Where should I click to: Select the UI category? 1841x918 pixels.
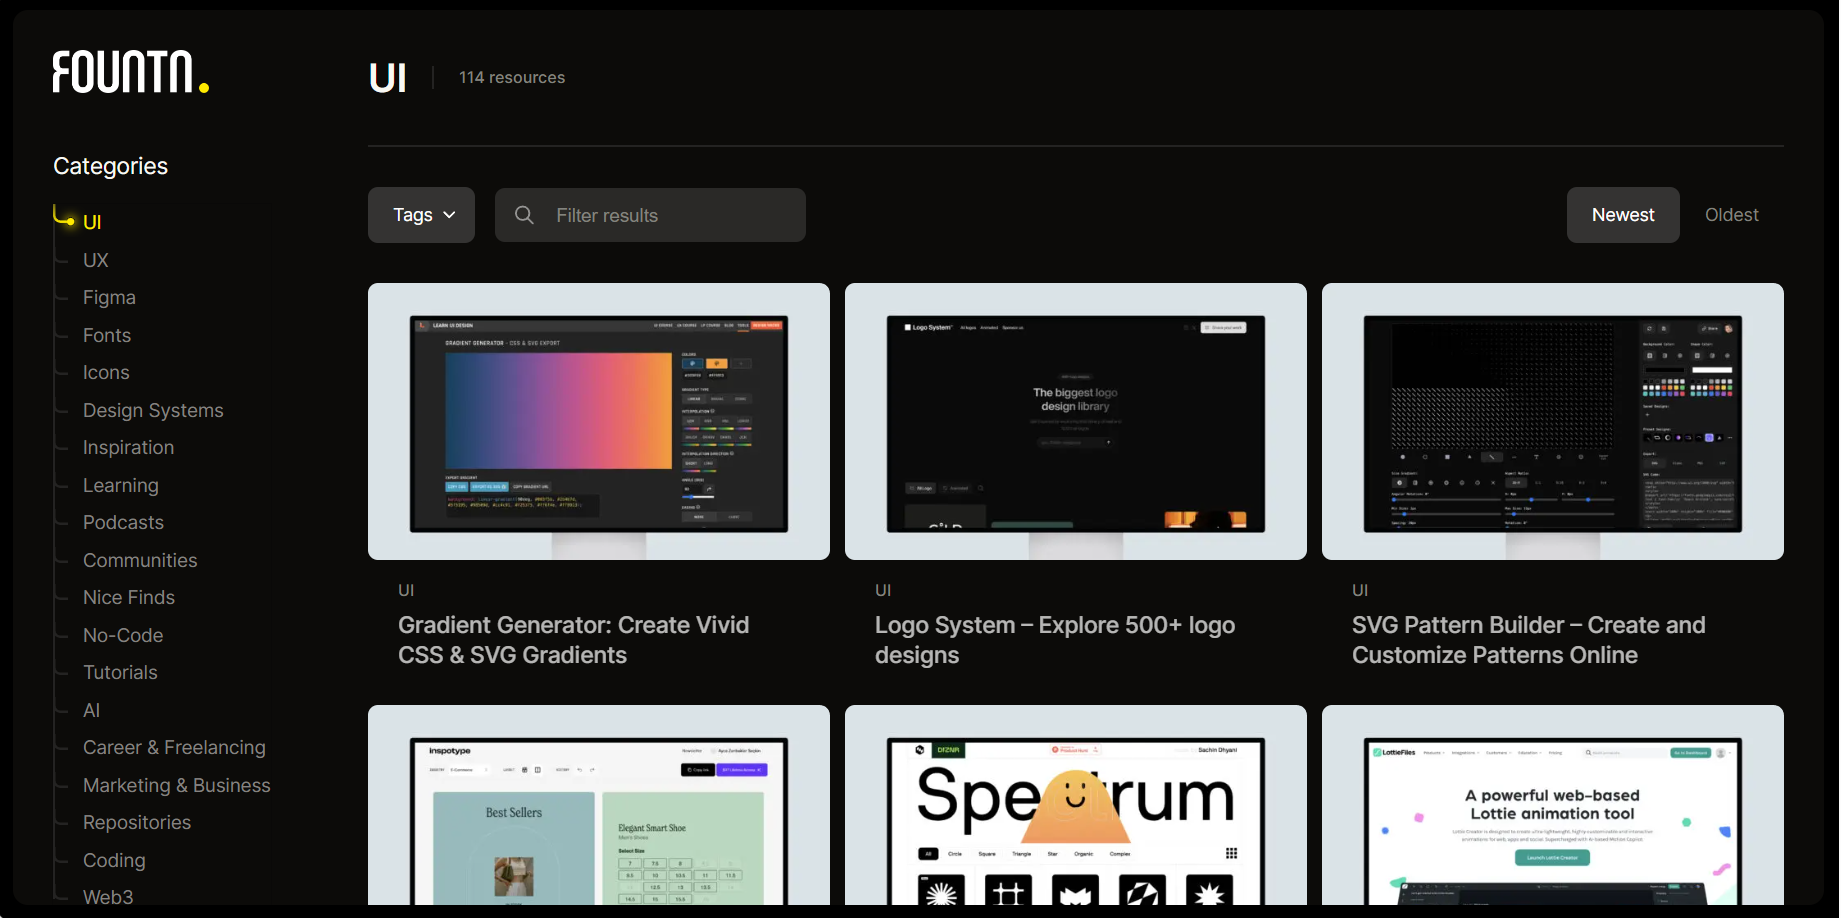92,222
